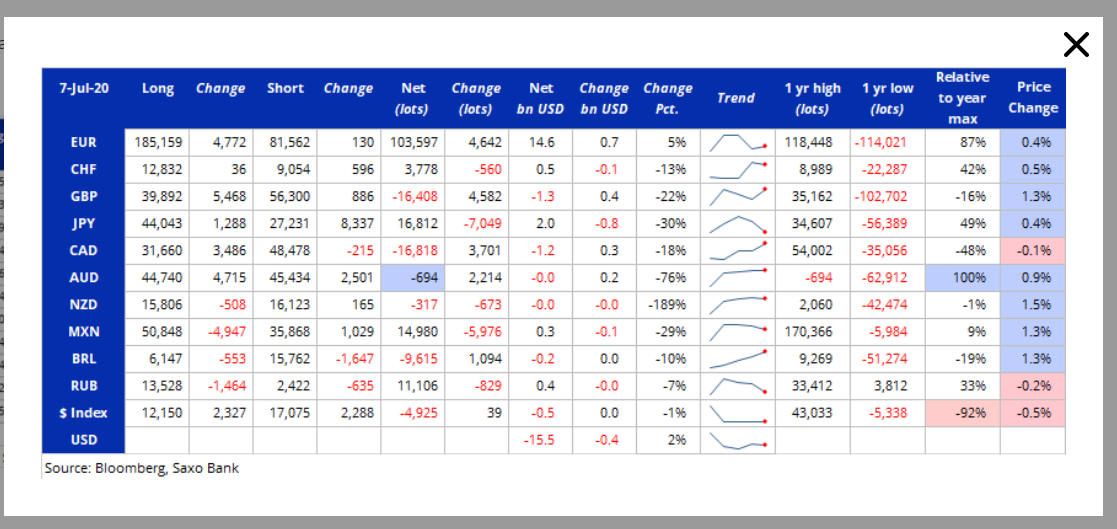1117x529 pixels.
Task: Click EUR 1 yr low '-114,021'
Action: 880,142
